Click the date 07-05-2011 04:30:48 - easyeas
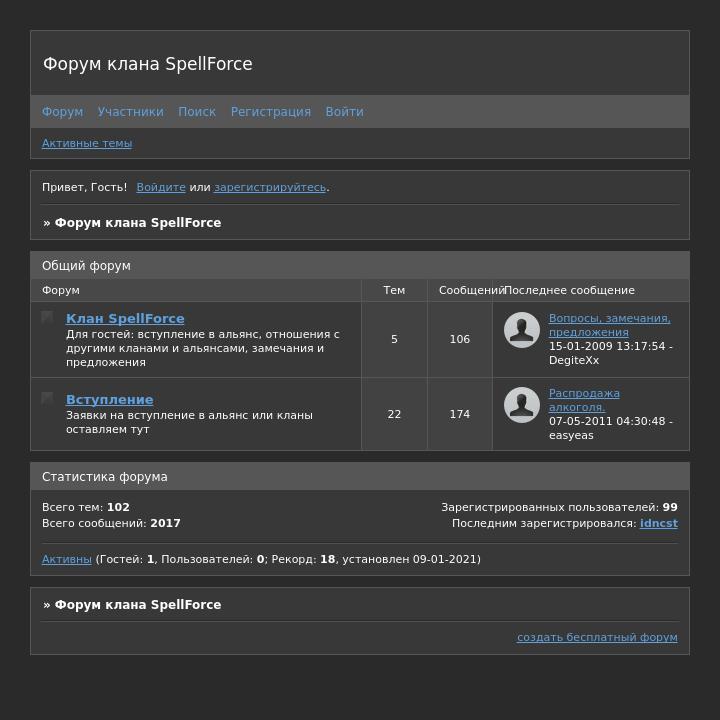This screenshot has width=720, height=720. click(611, 428)
